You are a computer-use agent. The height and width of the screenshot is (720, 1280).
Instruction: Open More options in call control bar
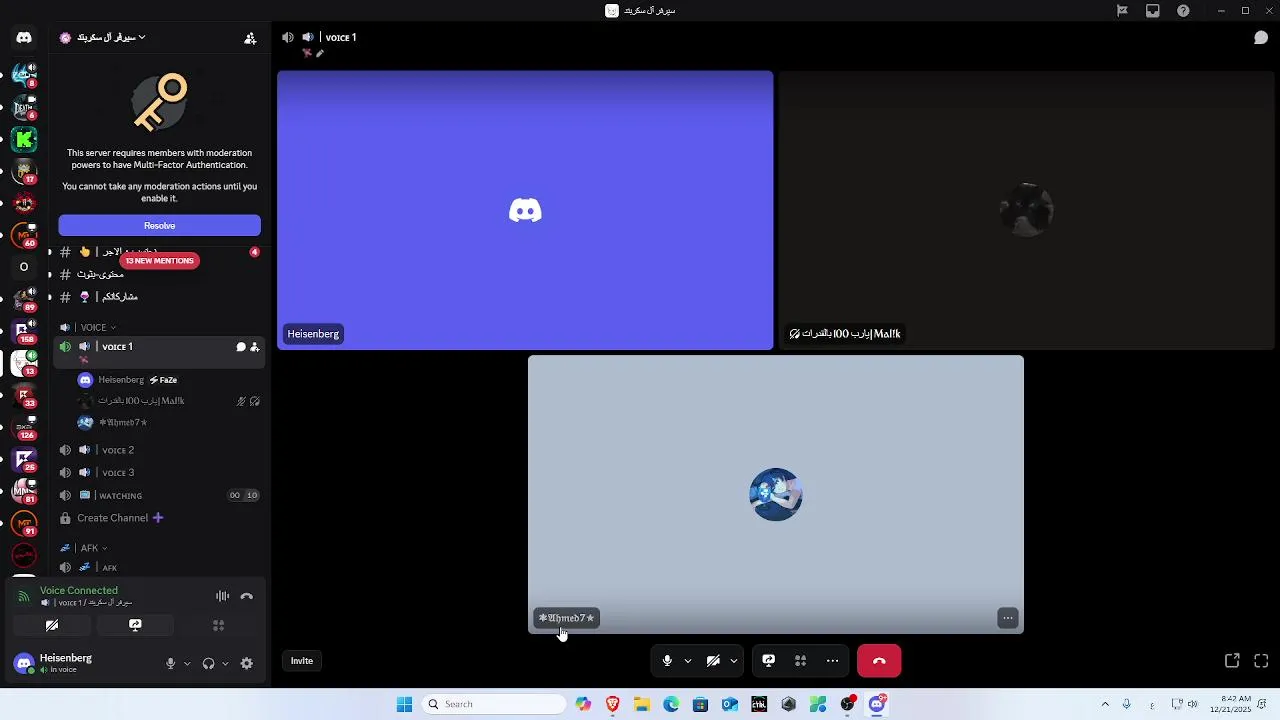tap(832, 661)
